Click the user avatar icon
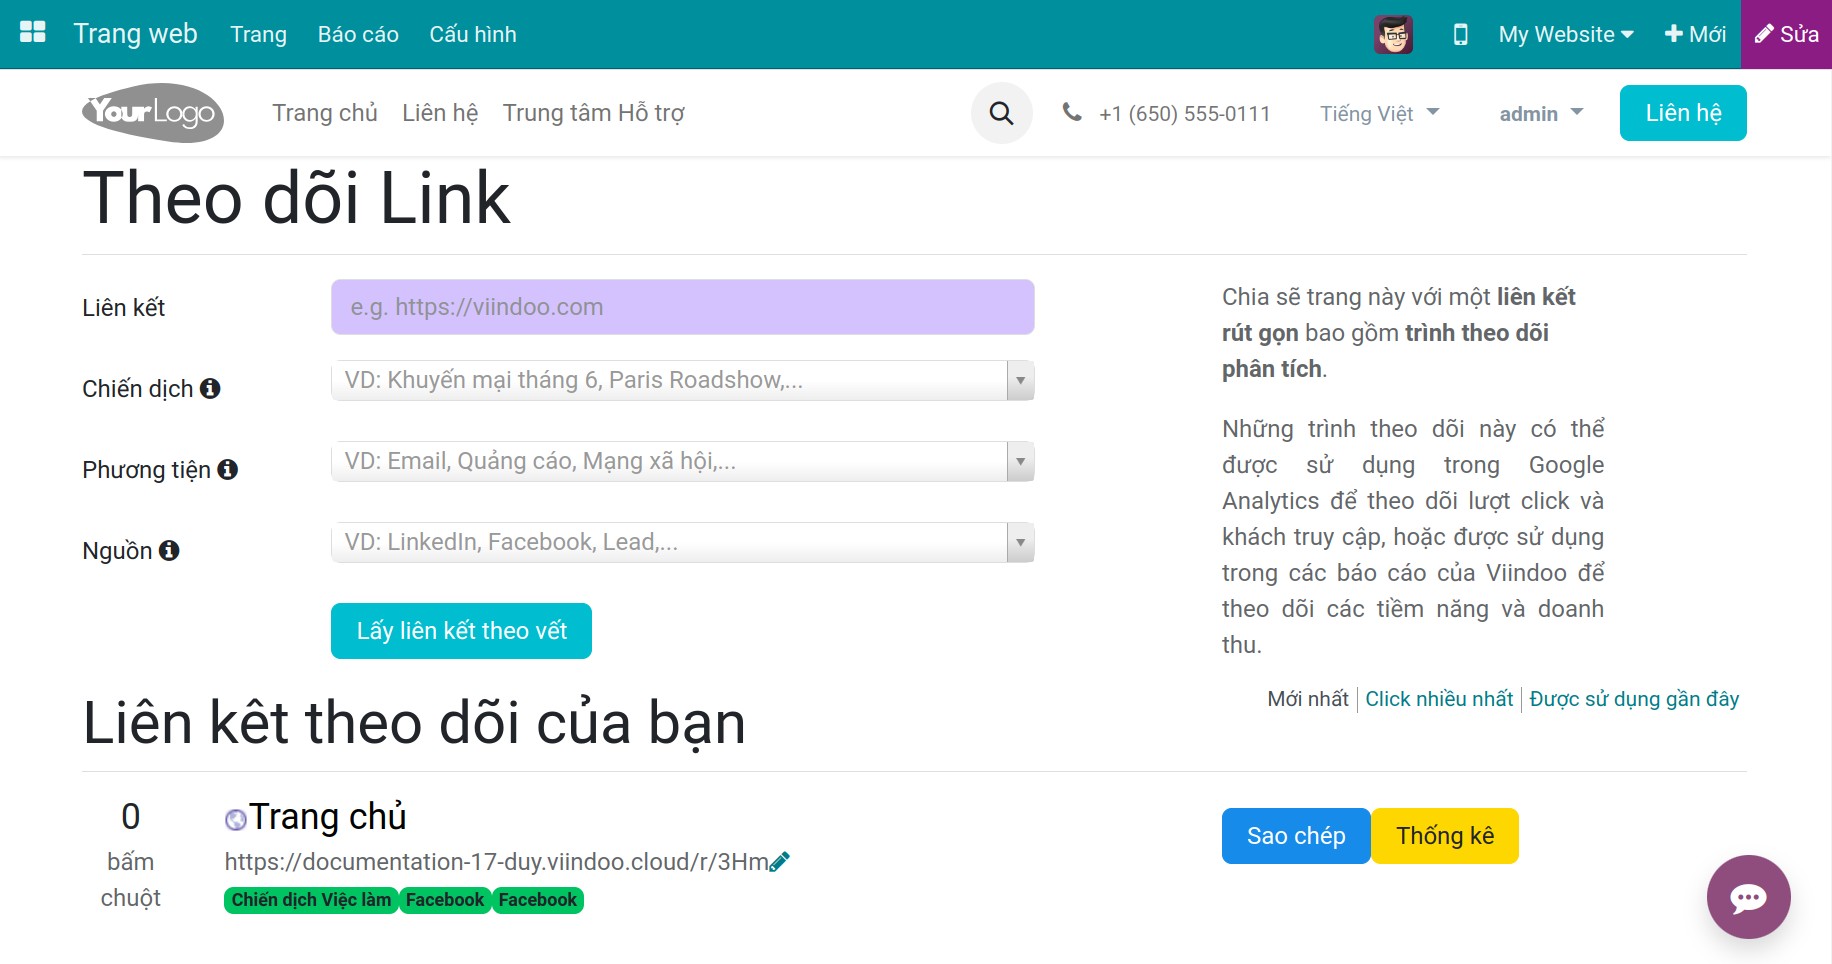The height and width of the screenshot is (964, 1832). pyautogui.click(x=1393, y=34)
